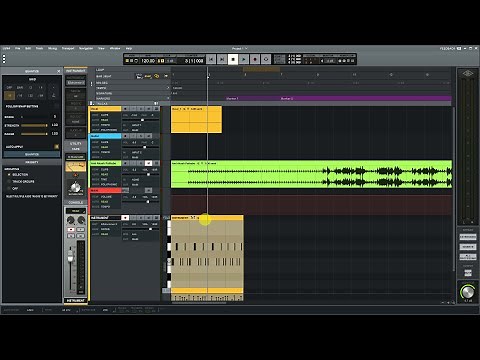Image resolution: width=480 pixels, height=360 pixels.
Task: Select the 1/32 quantize grid value
Action: [30, 96]
